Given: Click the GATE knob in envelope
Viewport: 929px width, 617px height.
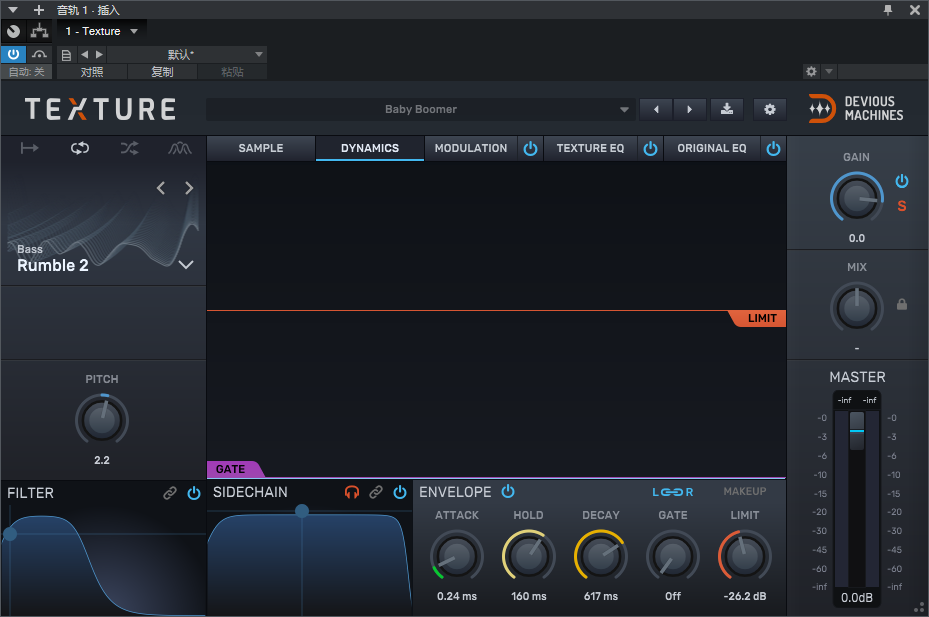Looking at the screenshot, I should pyautogui.click(x=672, y=557).
